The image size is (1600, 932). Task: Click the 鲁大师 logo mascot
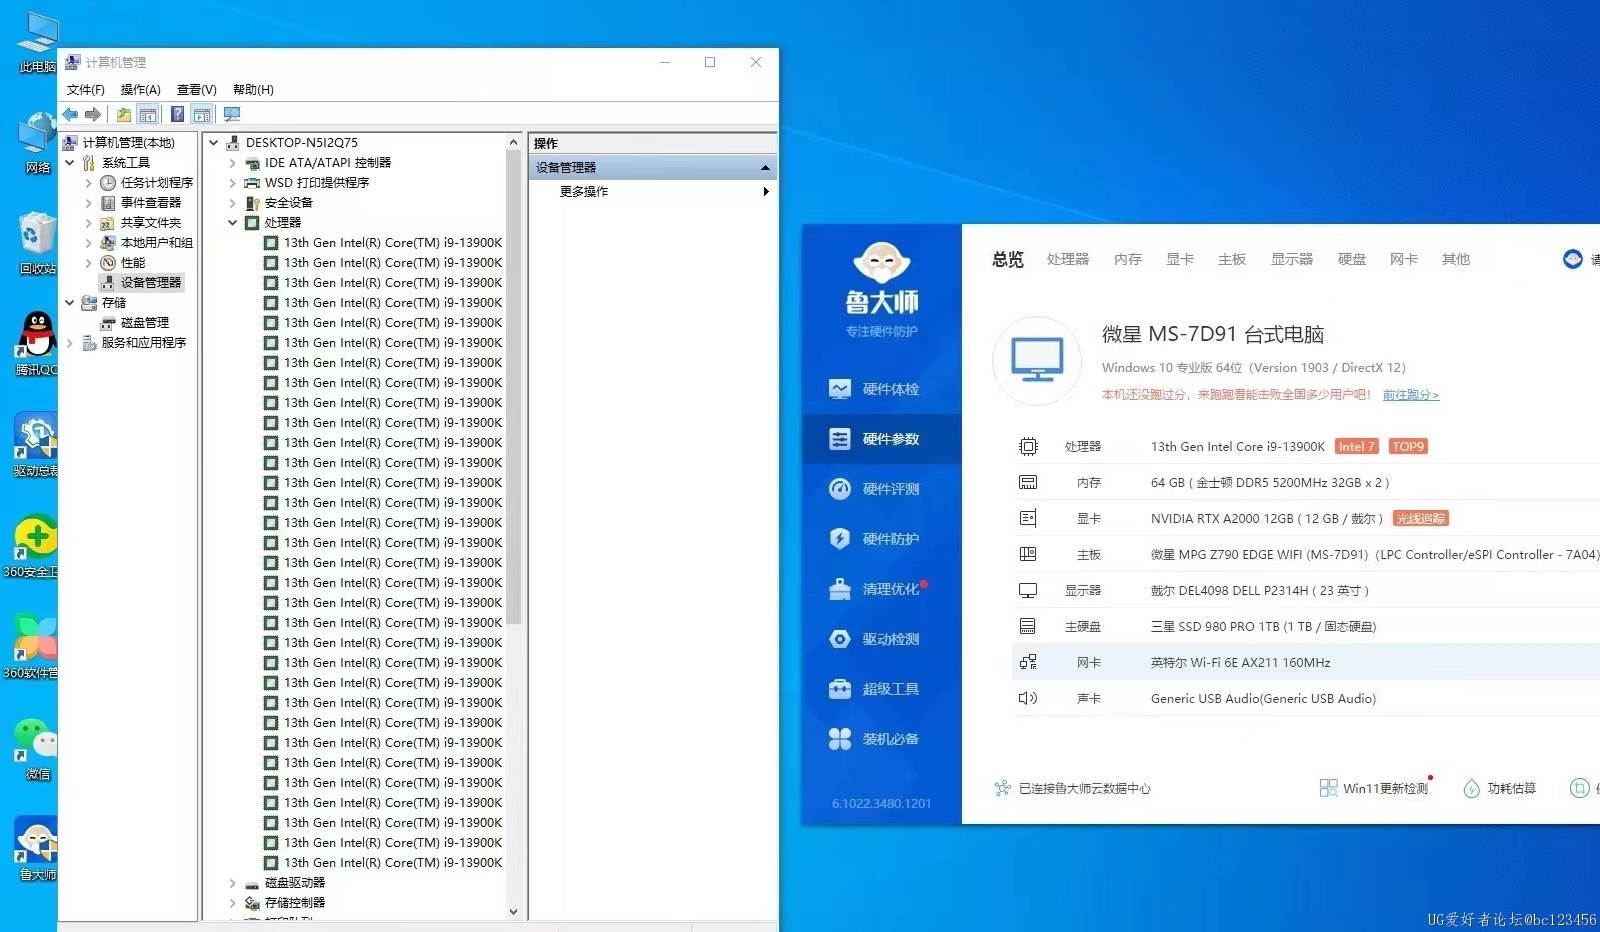[881, 263]
